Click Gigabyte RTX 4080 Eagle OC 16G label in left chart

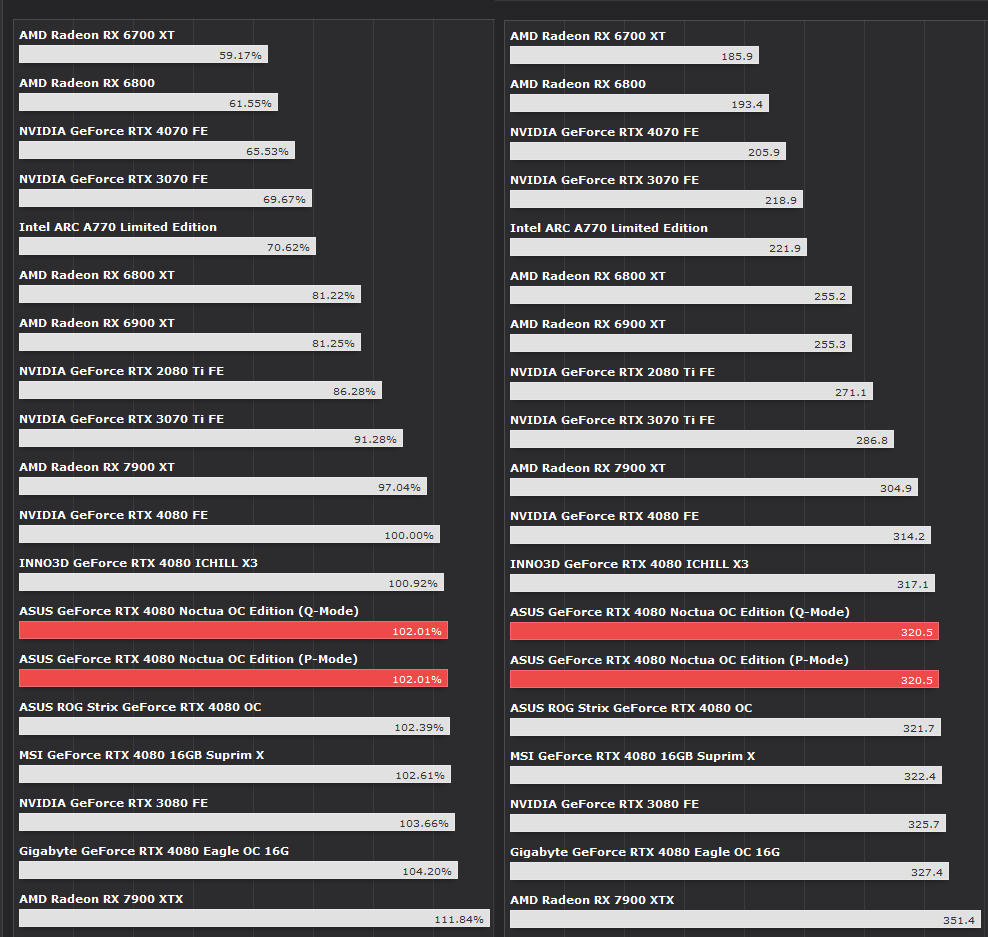pos(154,851)
